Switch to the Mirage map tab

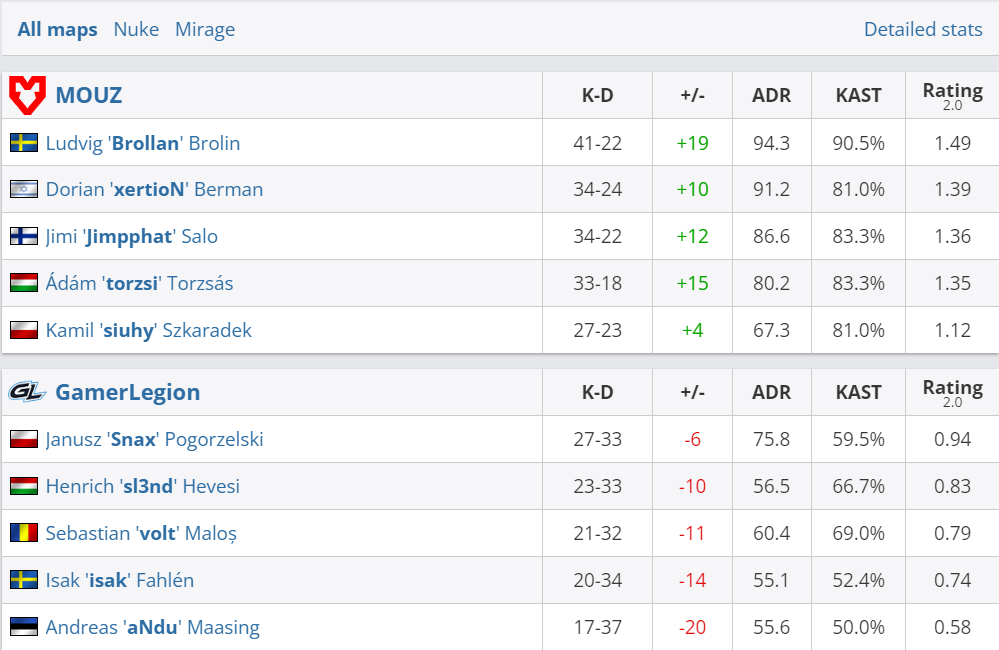(205, 29)
